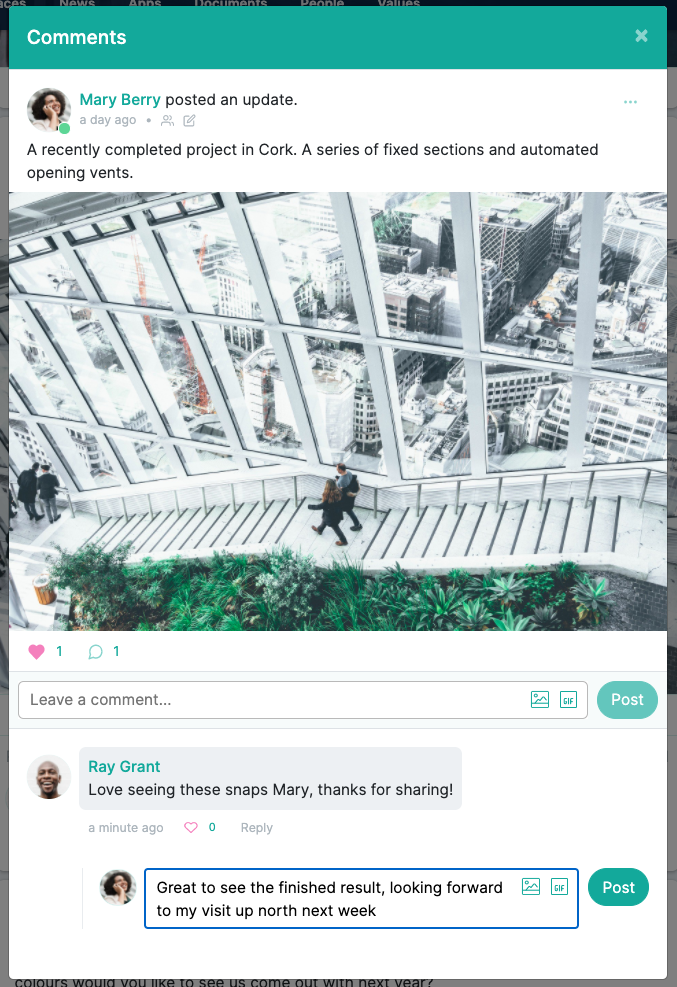Add GIF in Leave a comment field
Viewport: 677px width, 987px height.
click(569, 699)
